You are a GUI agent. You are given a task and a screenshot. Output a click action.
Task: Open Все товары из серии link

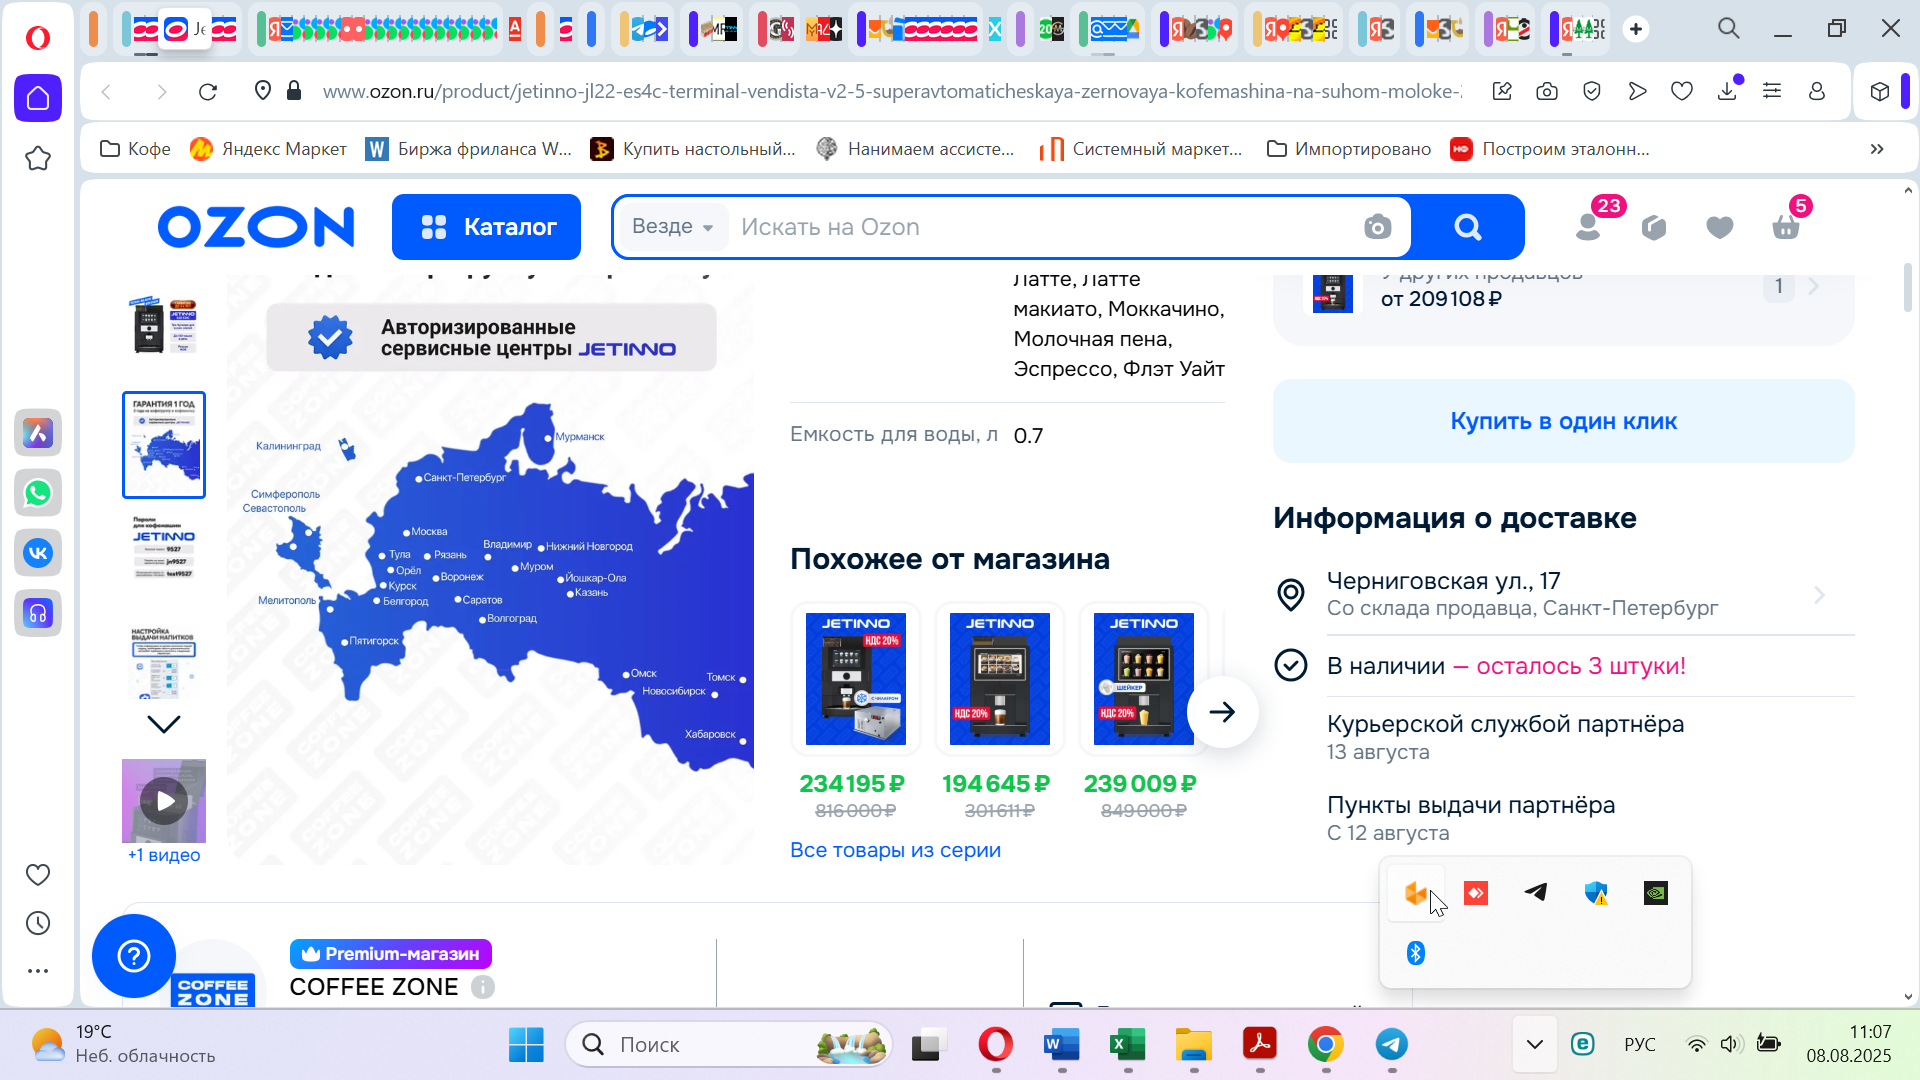pos(895,850)
